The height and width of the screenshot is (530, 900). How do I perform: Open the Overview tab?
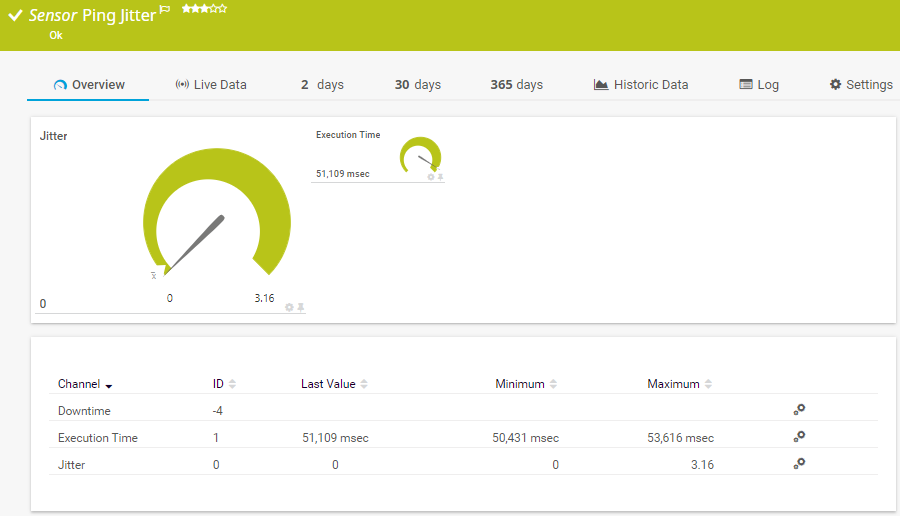point(88,85)
